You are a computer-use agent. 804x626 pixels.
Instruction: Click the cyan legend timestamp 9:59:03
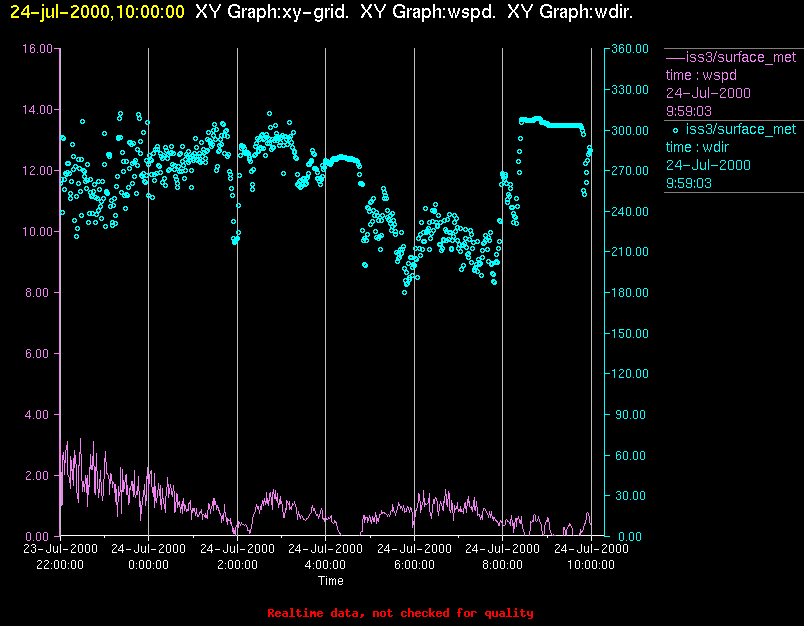[689, 184]
